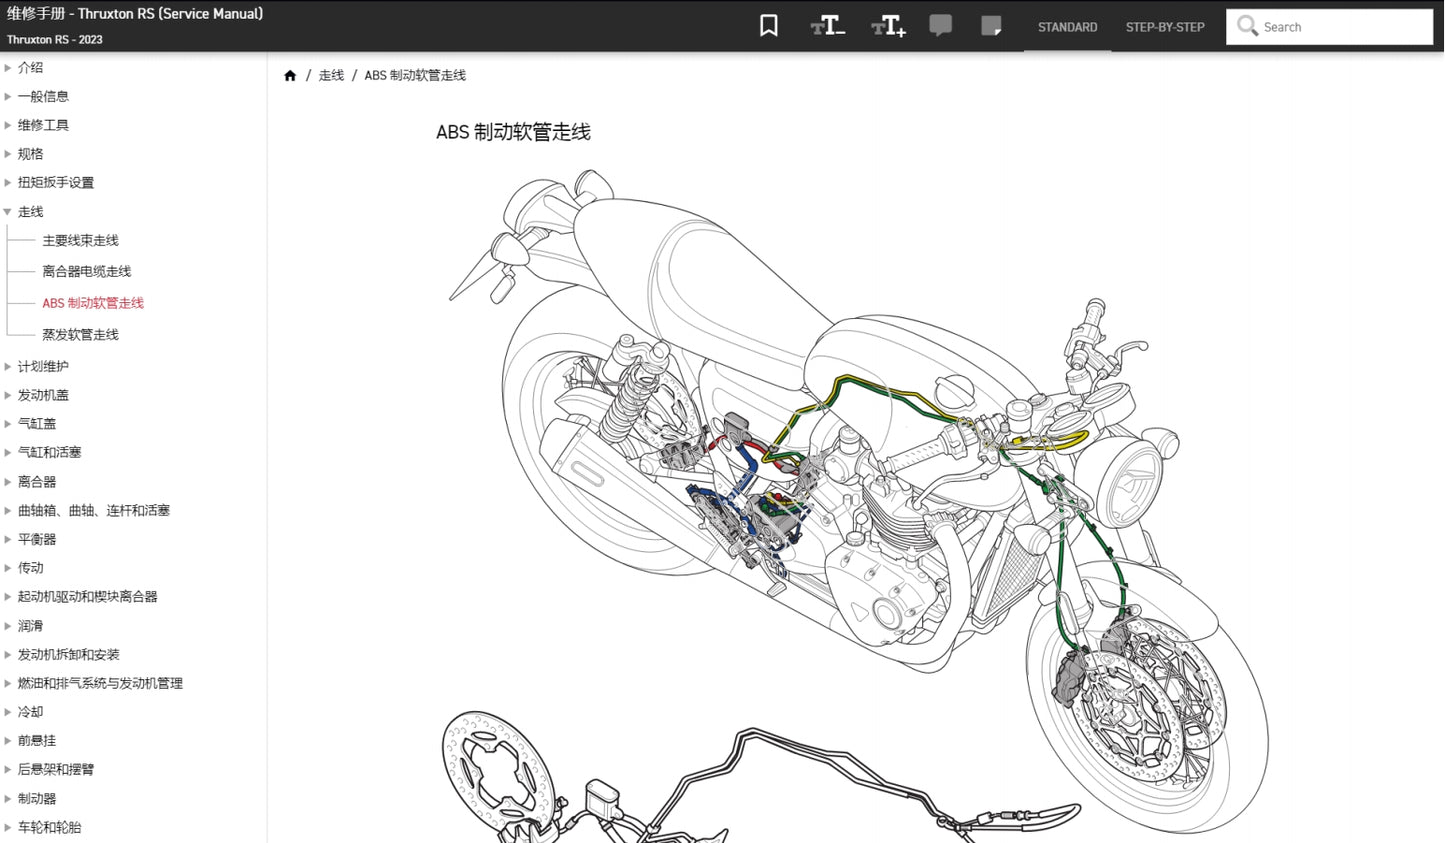Open the comments speech bubble icon
The height and width of the screenshot is (843, 1445).
(x=941, y=24)
